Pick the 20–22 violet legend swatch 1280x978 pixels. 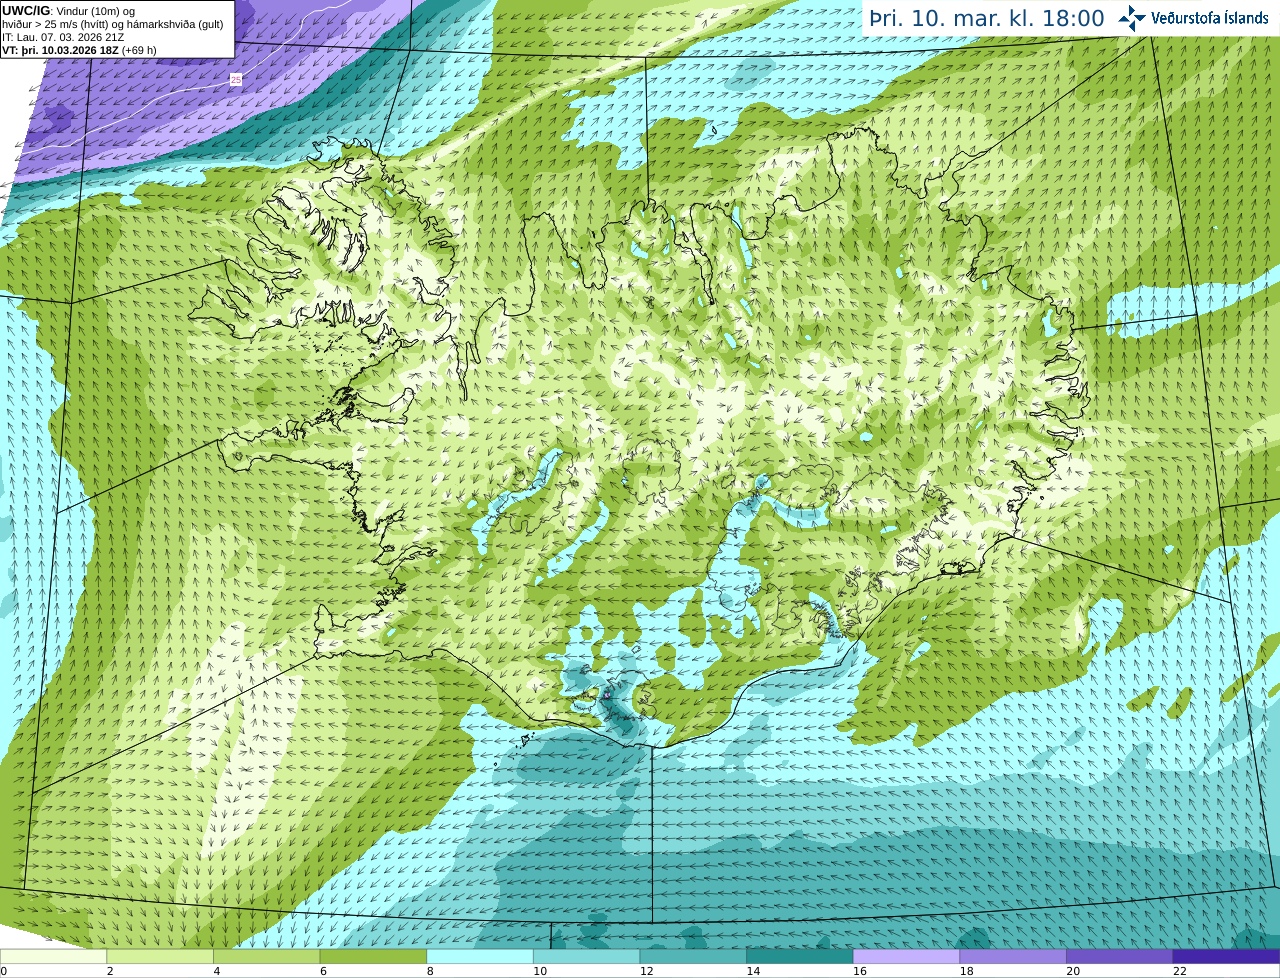(x=1120, y=957)
